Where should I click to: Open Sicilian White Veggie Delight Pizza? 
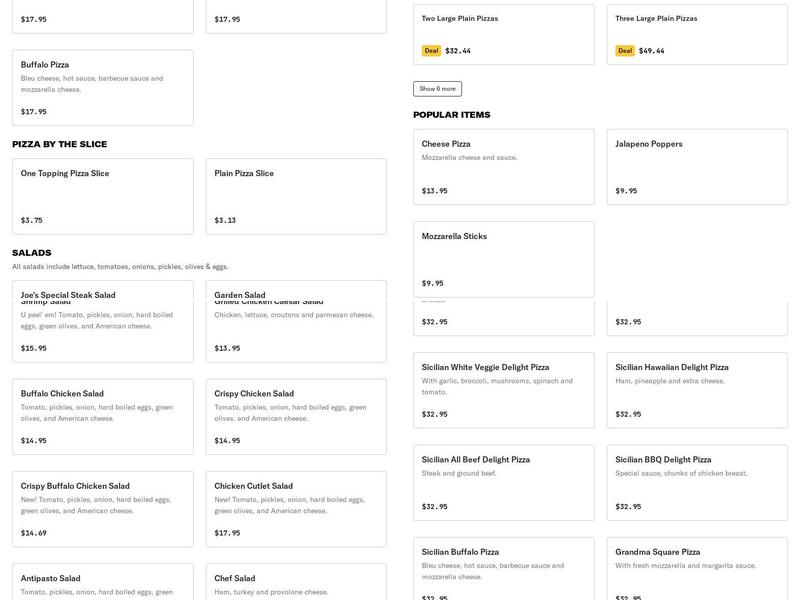pos(503,389)
